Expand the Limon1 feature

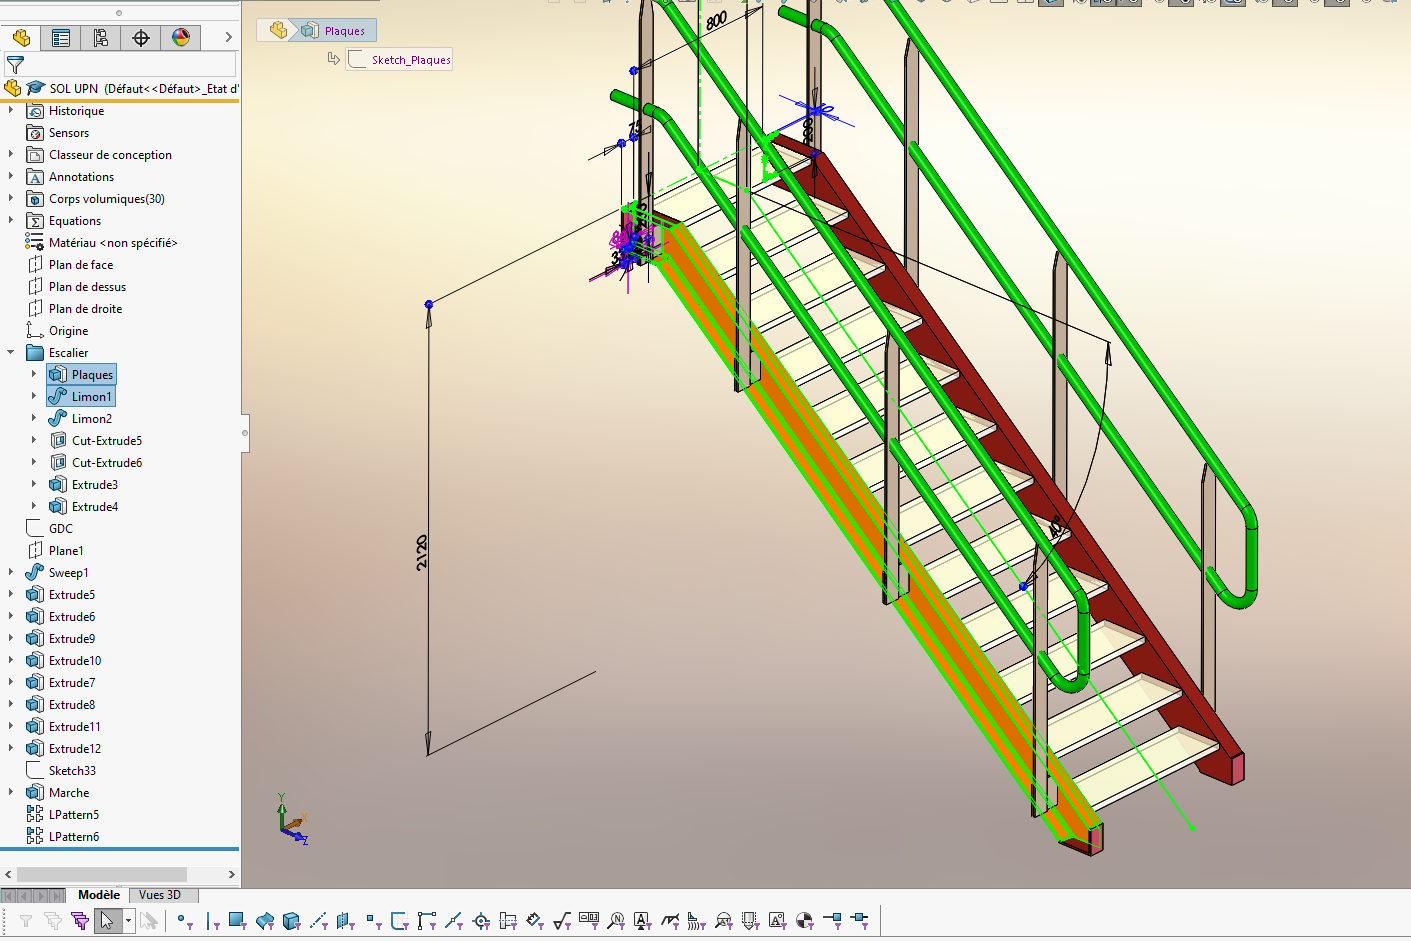pos(34,397)
